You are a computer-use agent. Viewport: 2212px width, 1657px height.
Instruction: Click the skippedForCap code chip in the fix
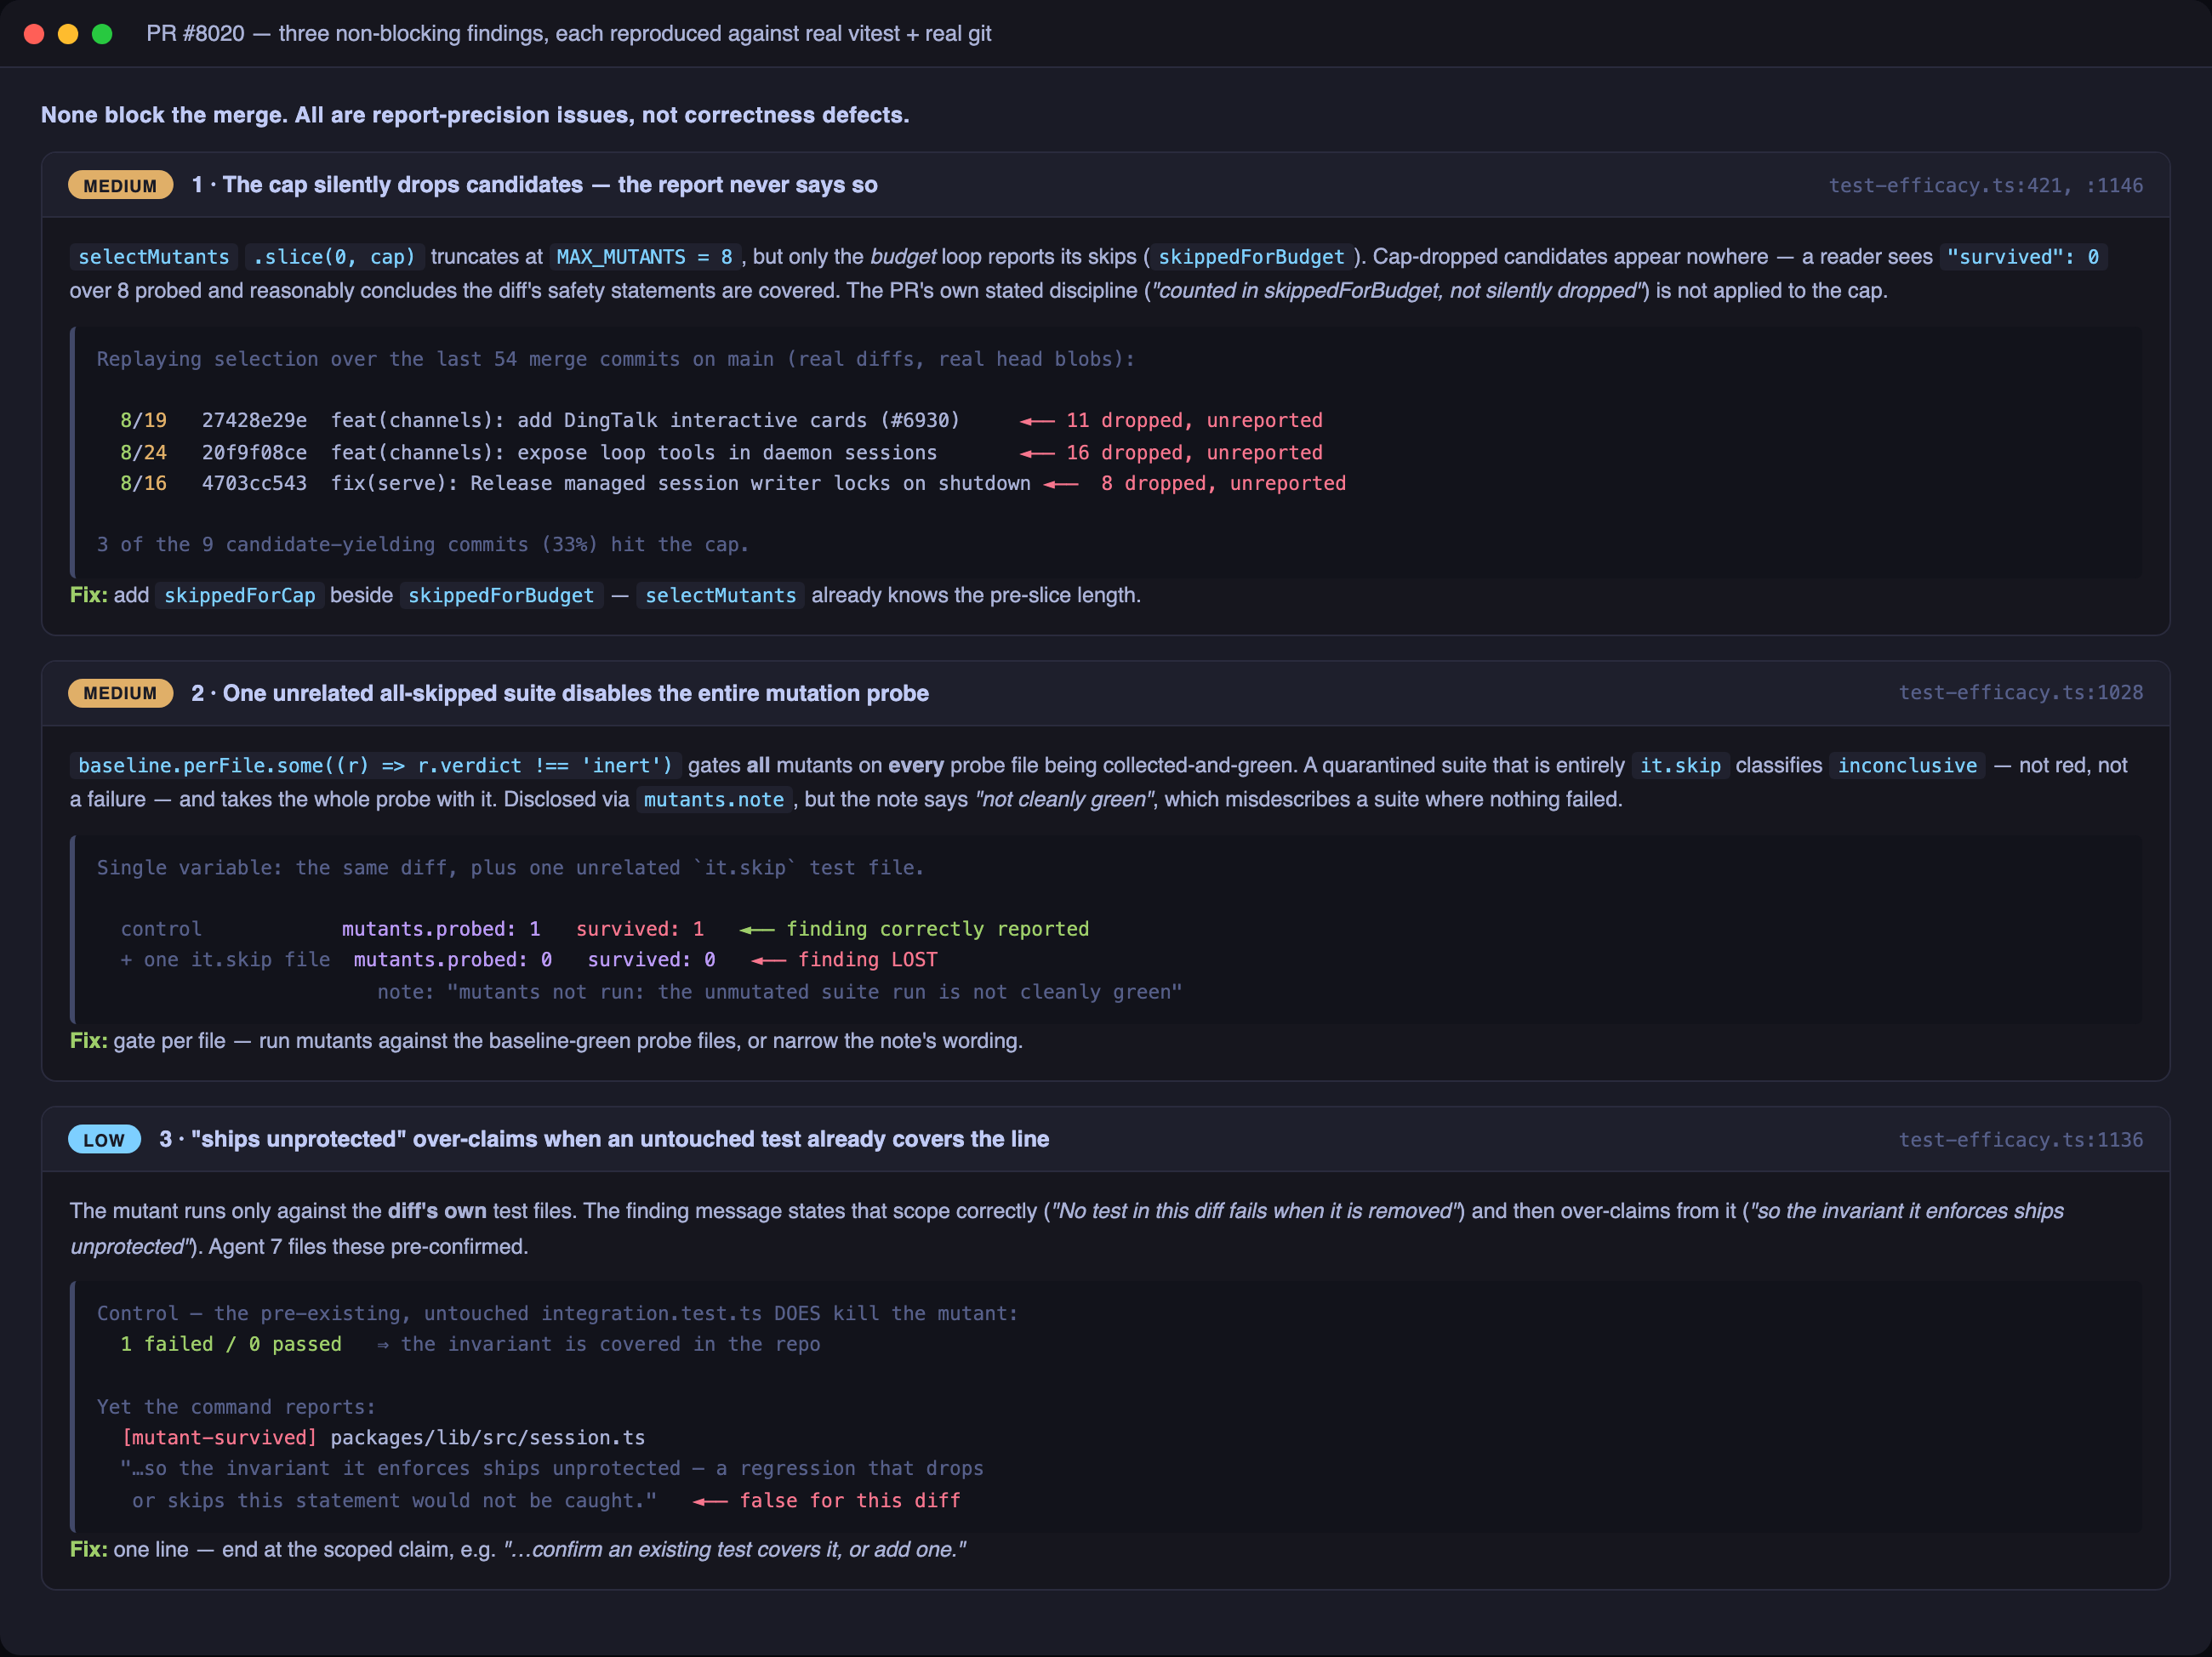coord(240,596)
